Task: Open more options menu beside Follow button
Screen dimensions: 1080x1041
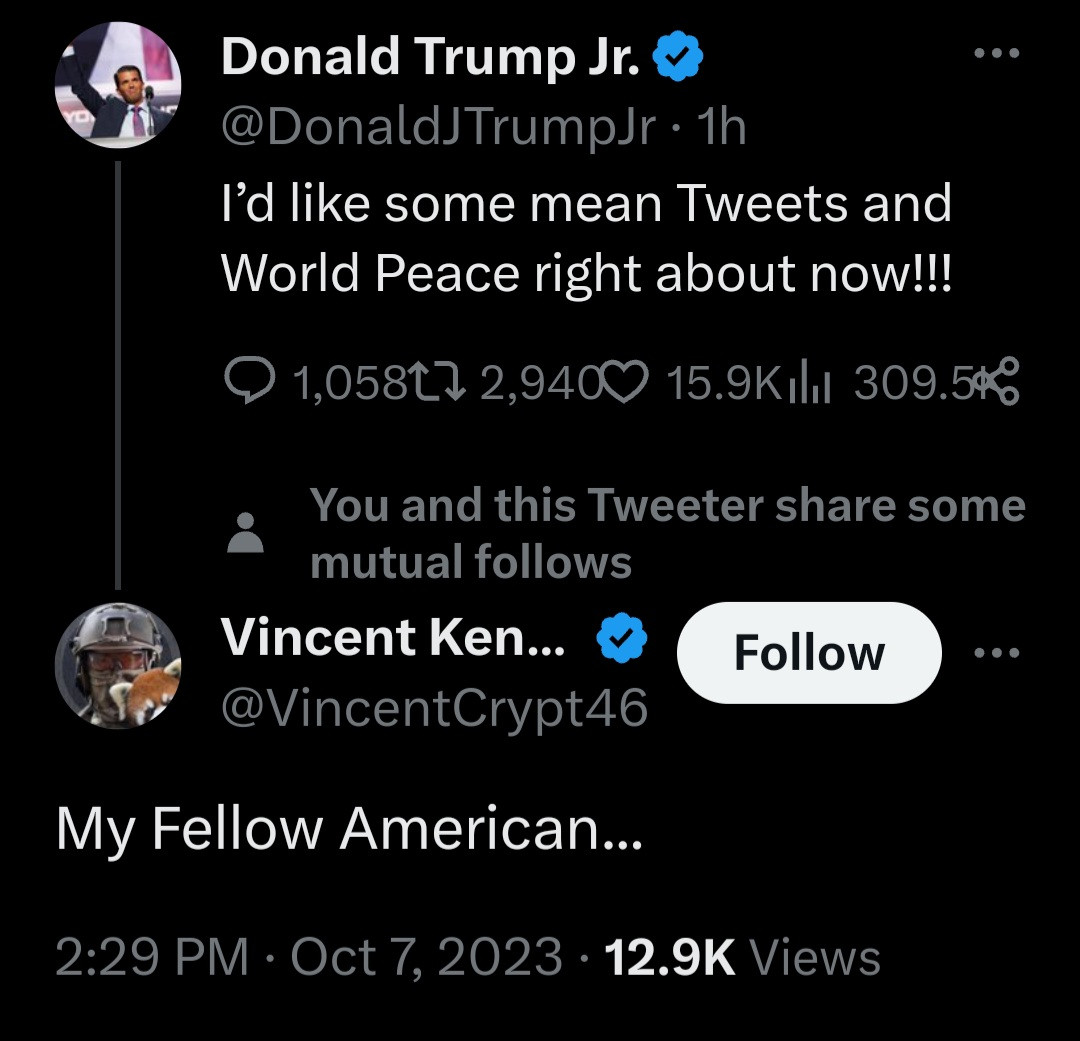Action: (x=997, y=653)
